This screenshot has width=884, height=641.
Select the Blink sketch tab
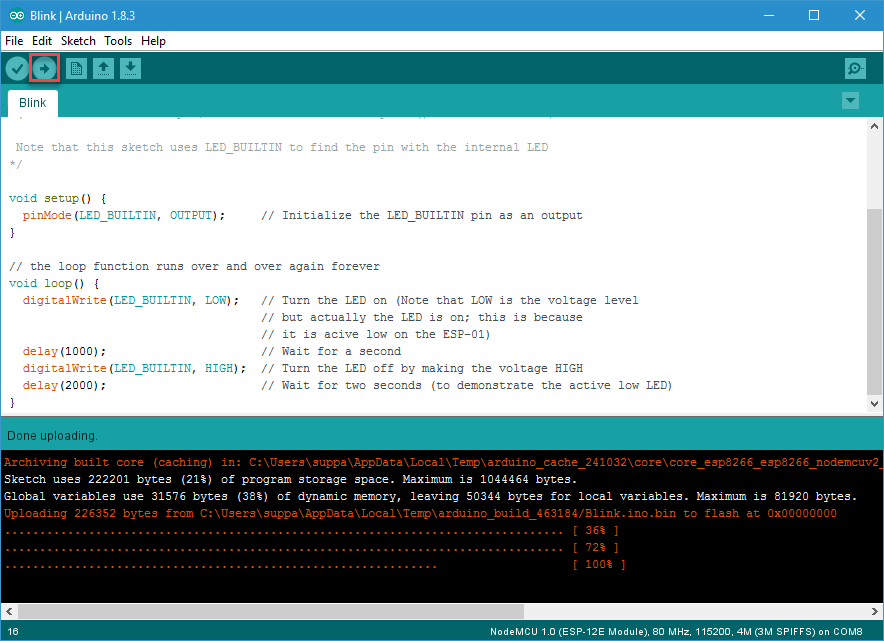click(33, 103)
